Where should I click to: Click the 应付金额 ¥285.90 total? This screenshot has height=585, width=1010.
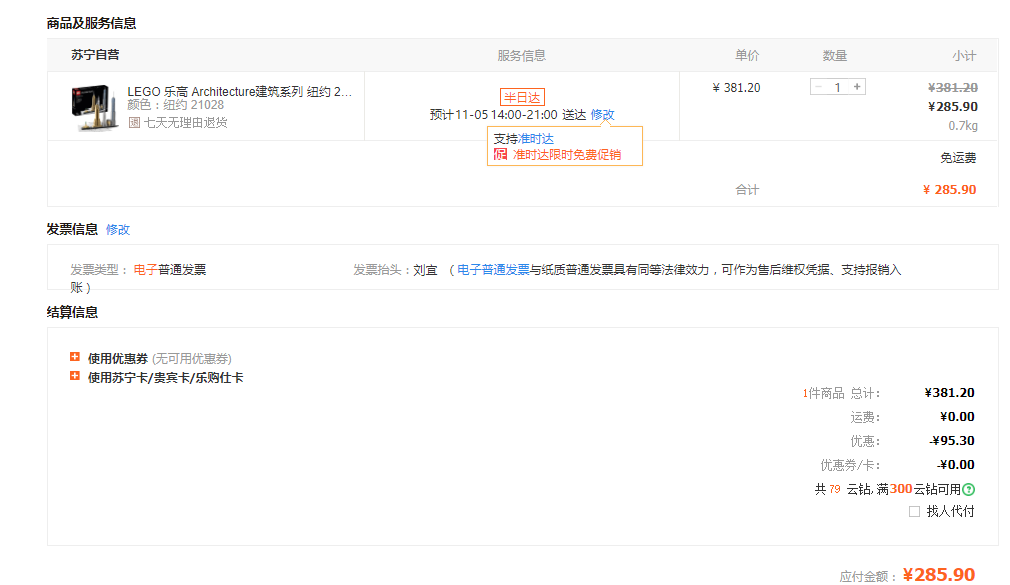click(x=939, y=574)
